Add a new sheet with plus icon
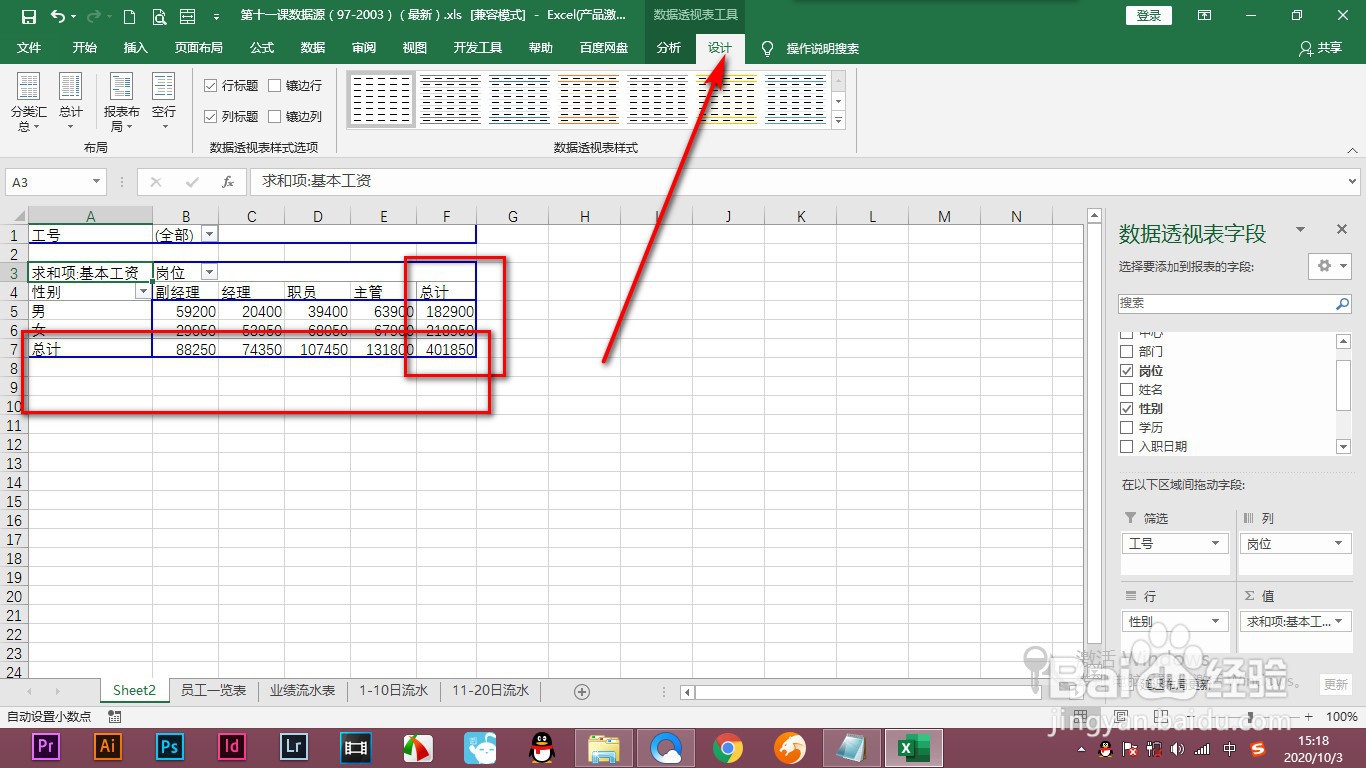Image resolution: width=1366 pixels, height=768 pixels. pyautogui.click(x=582, y=691)
